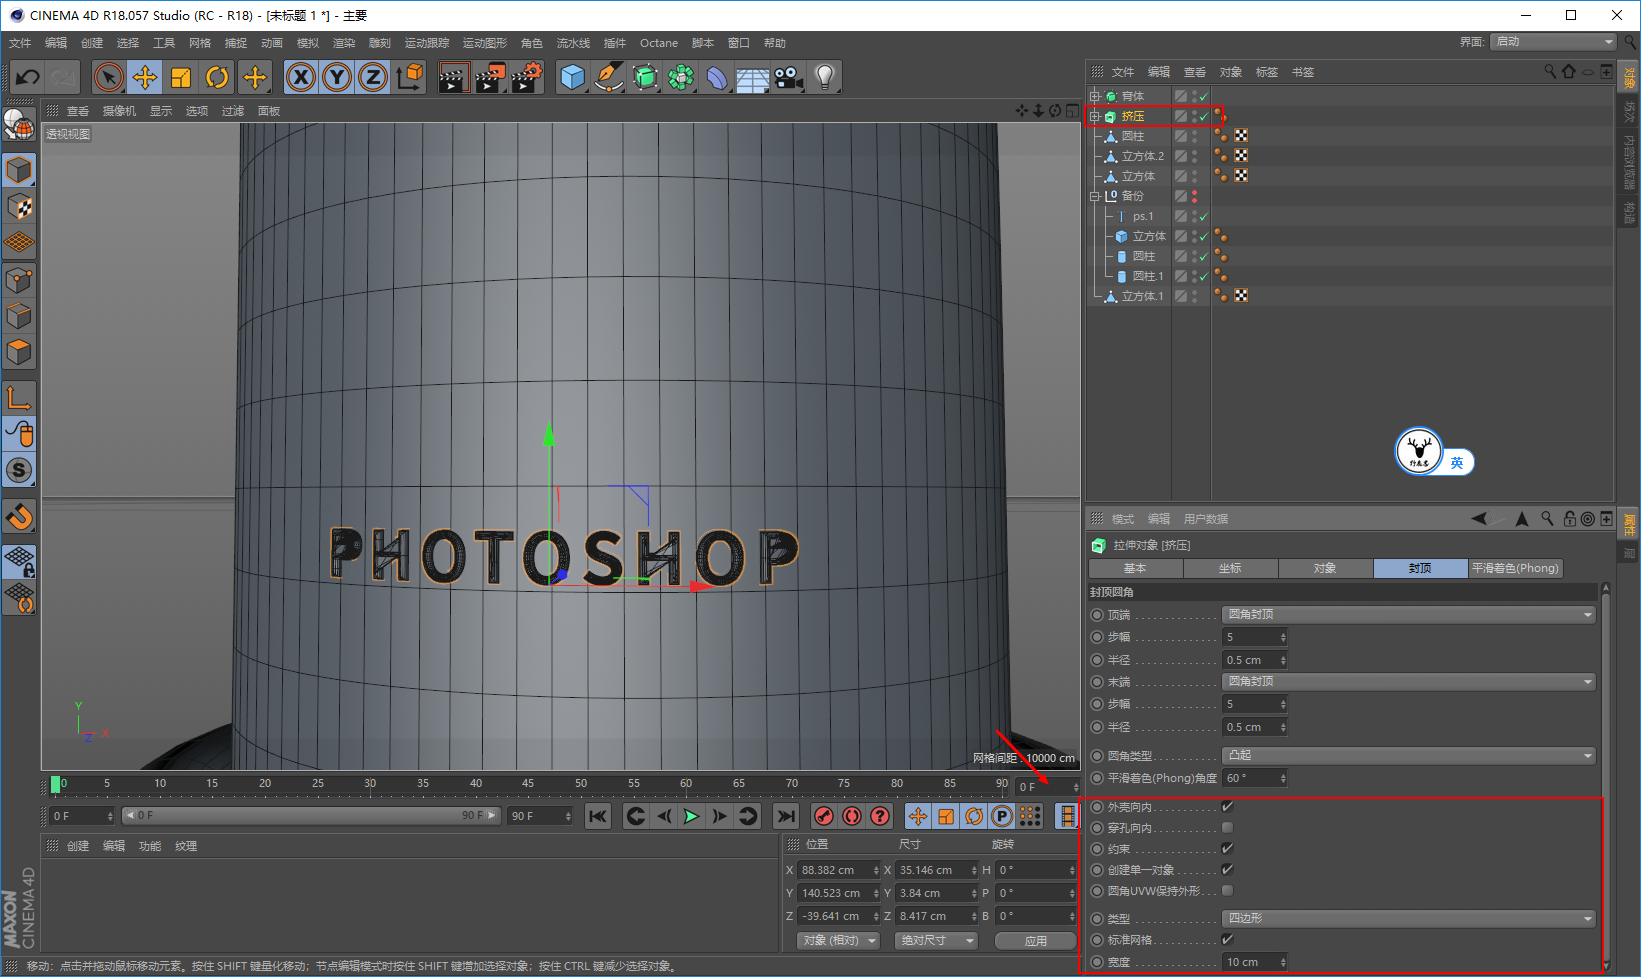Switch to Polygons mode in left palette
1641x977 pixels.
pos(19,352)
